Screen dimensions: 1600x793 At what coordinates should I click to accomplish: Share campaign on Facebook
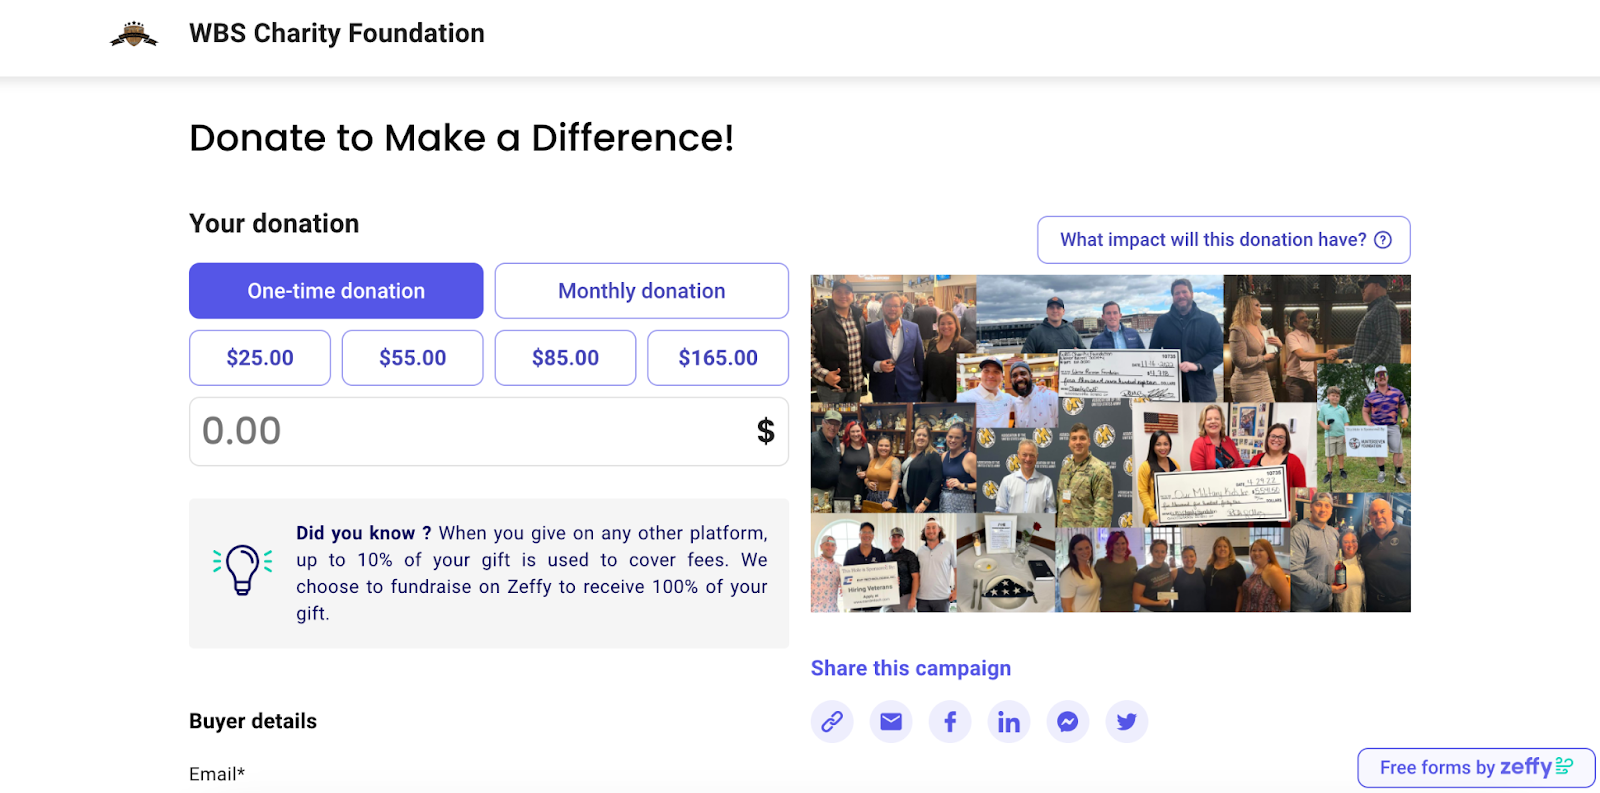pyautogui.click(x=950, y=721)
